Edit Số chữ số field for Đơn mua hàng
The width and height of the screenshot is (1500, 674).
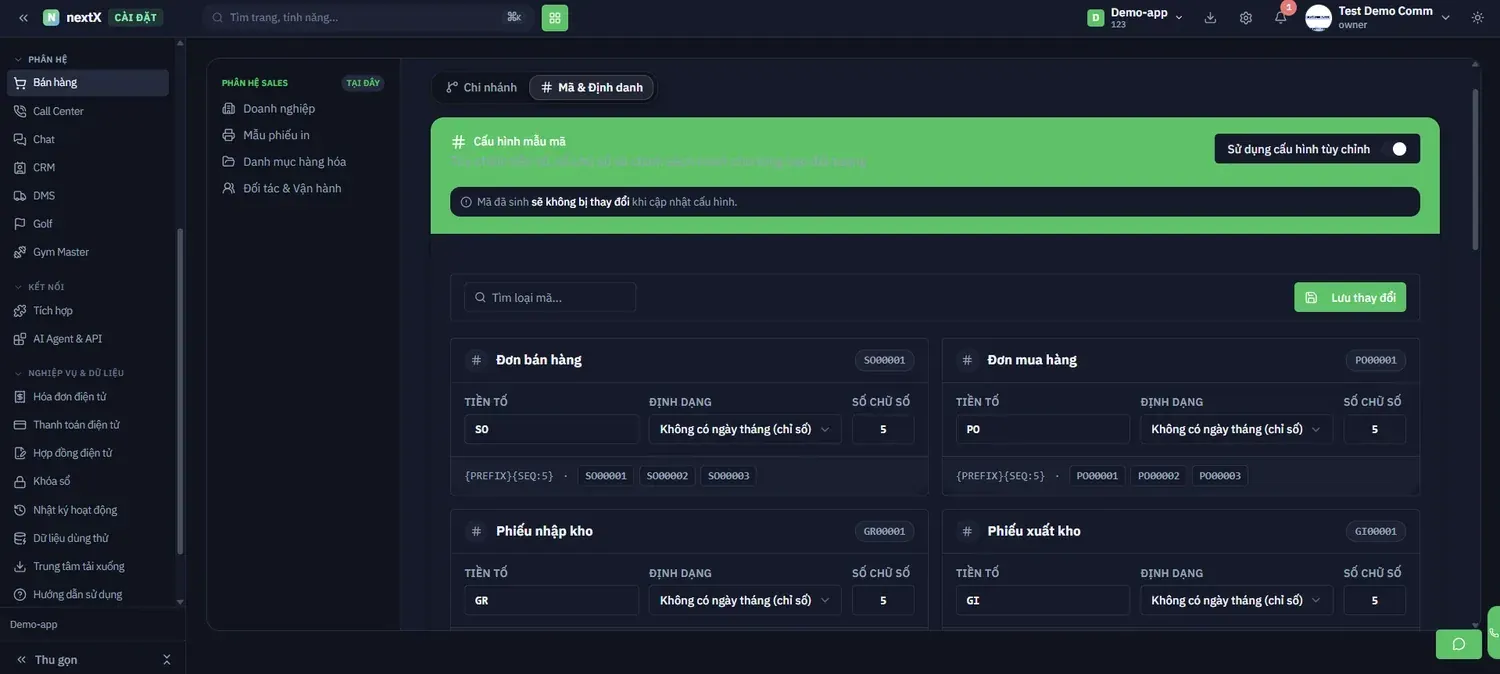point(1375,429)
